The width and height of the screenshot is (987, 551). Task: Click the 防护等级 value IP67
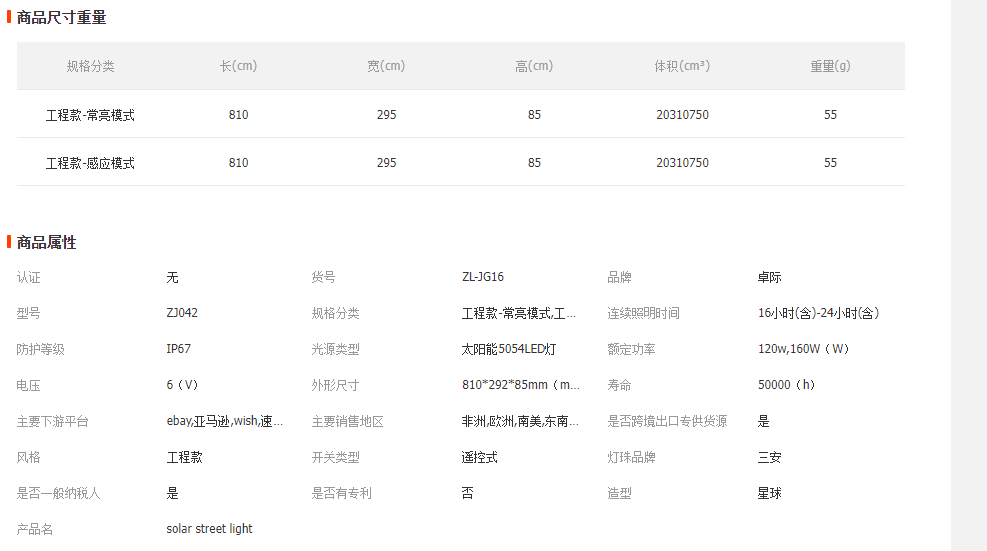[179, 349]
